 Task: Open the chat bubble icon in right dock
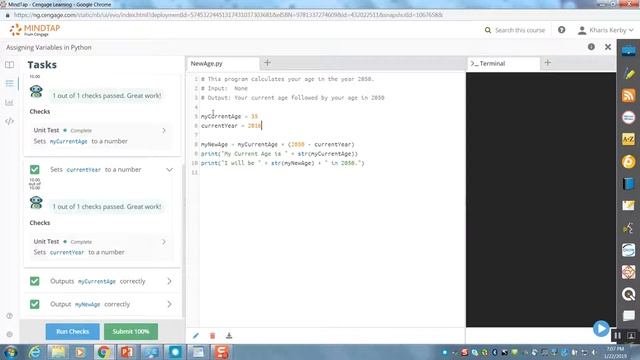[x=629, y=316]
